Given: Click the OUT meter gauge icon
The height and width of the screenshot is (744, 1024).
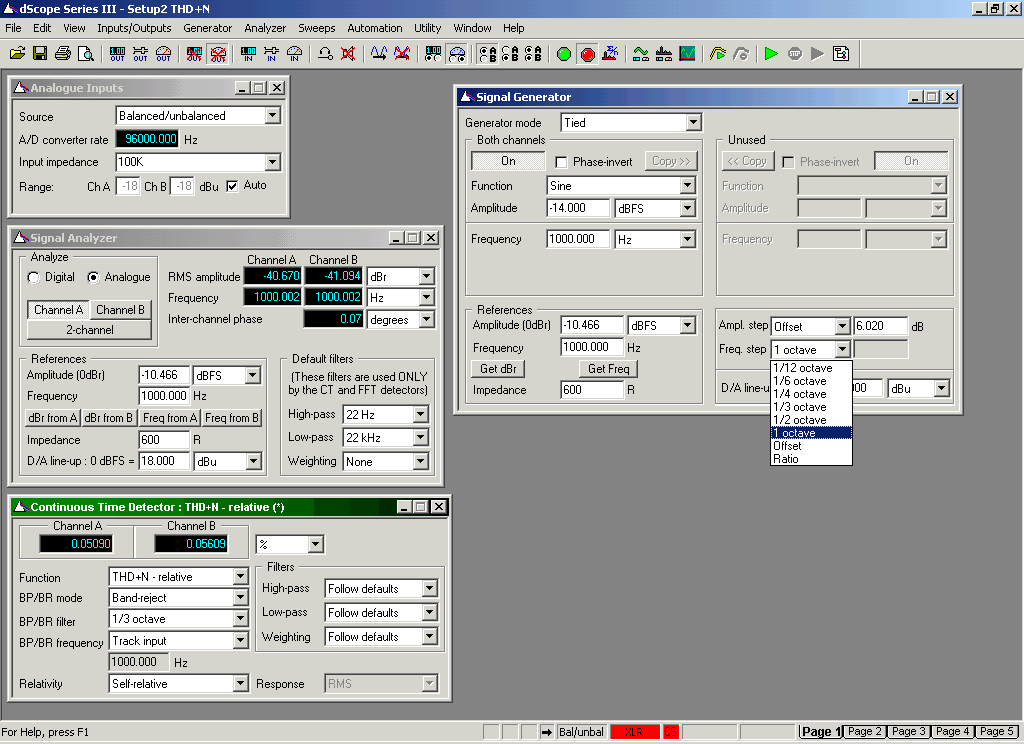Looking at the screenshot, I should [163, 54].
